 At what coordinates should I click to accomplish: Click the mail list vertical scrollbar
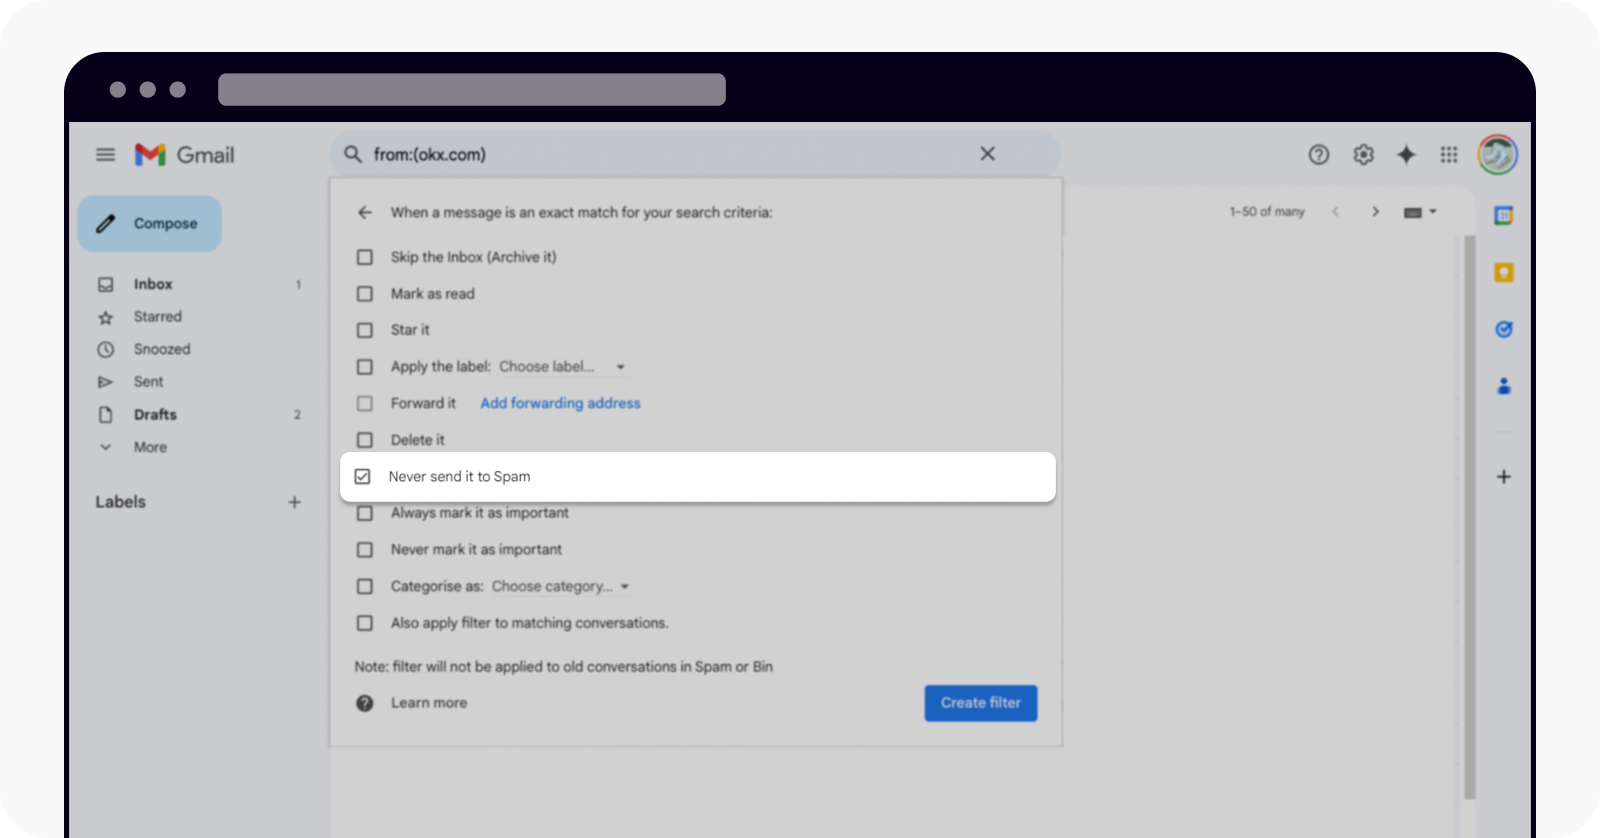[x=1470, y=517]
